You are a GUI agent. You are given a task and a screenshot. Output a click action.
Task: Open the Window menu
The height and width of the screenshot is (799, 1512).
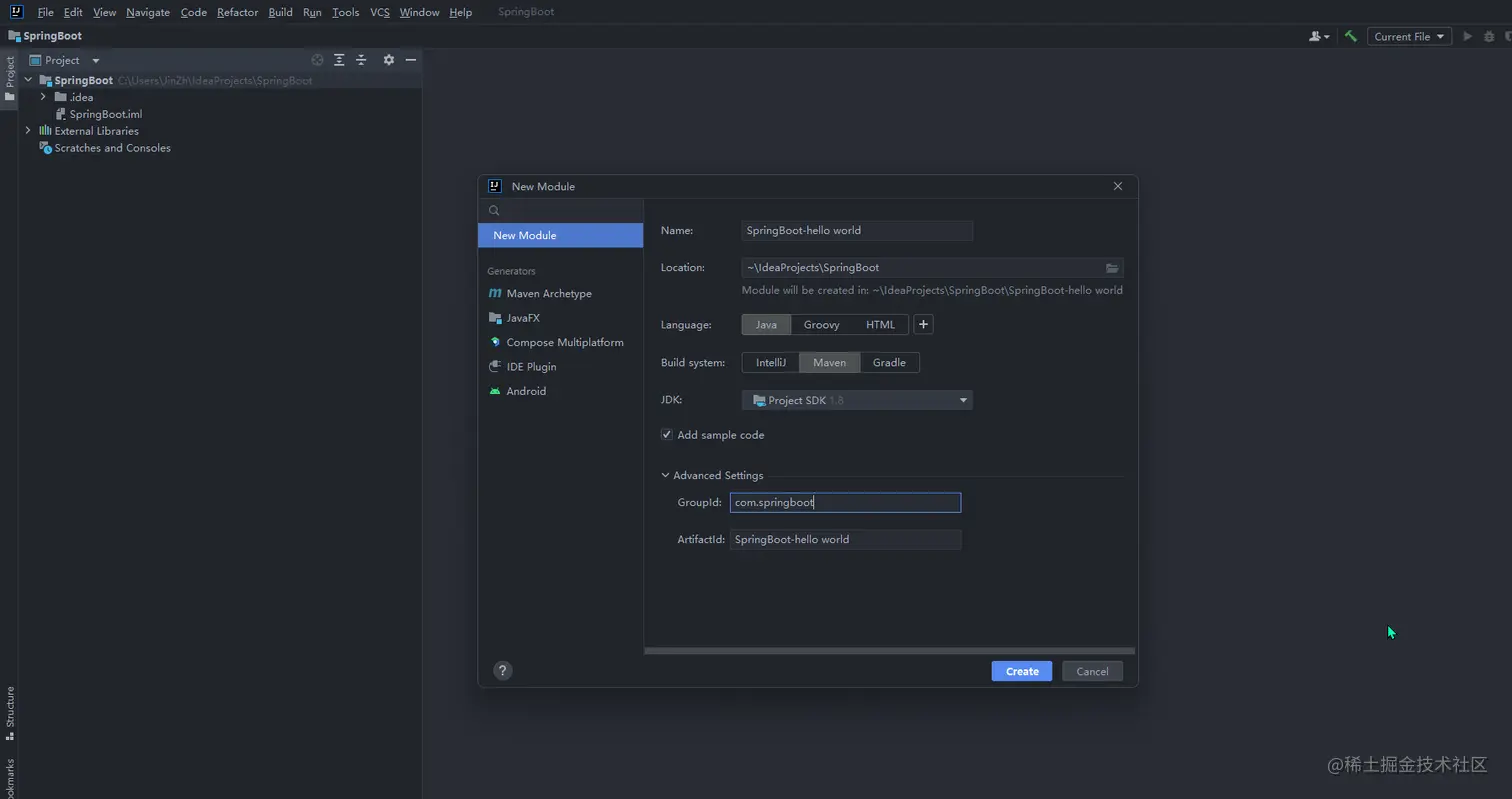(419, 12)
